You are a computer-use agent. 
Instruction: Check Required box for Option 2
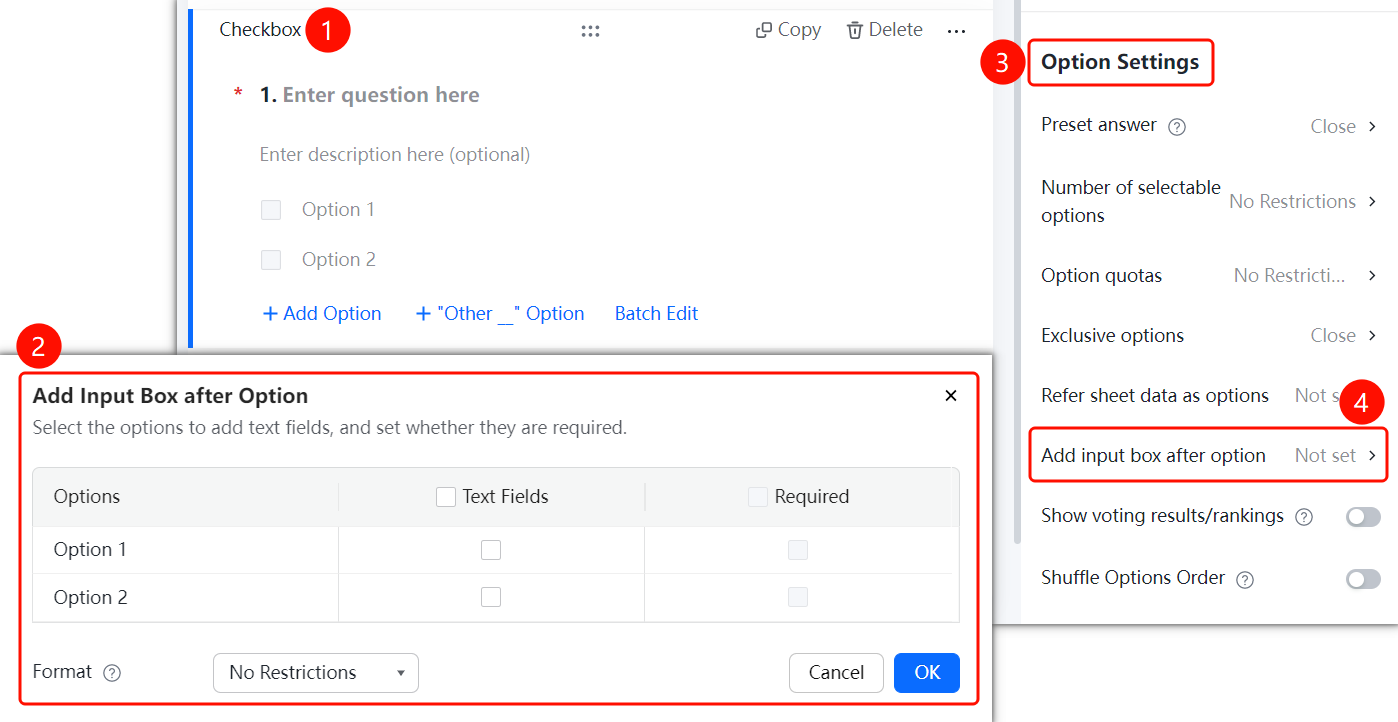tap(797, 597)
